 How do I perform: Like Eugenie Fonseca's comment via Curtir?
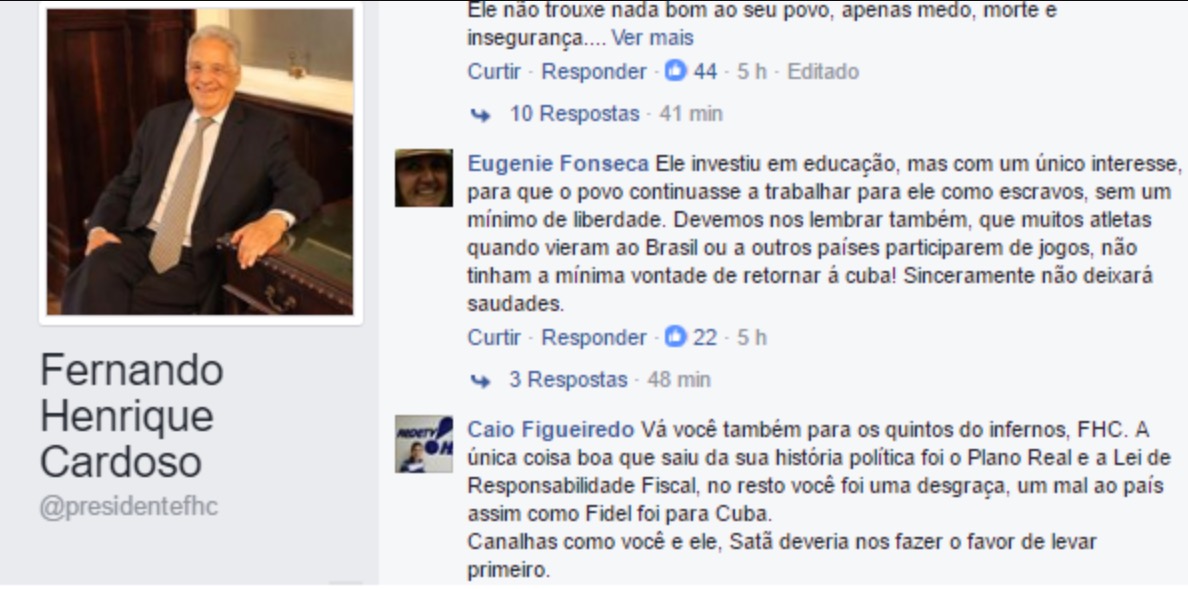click(x=494, y=337)
